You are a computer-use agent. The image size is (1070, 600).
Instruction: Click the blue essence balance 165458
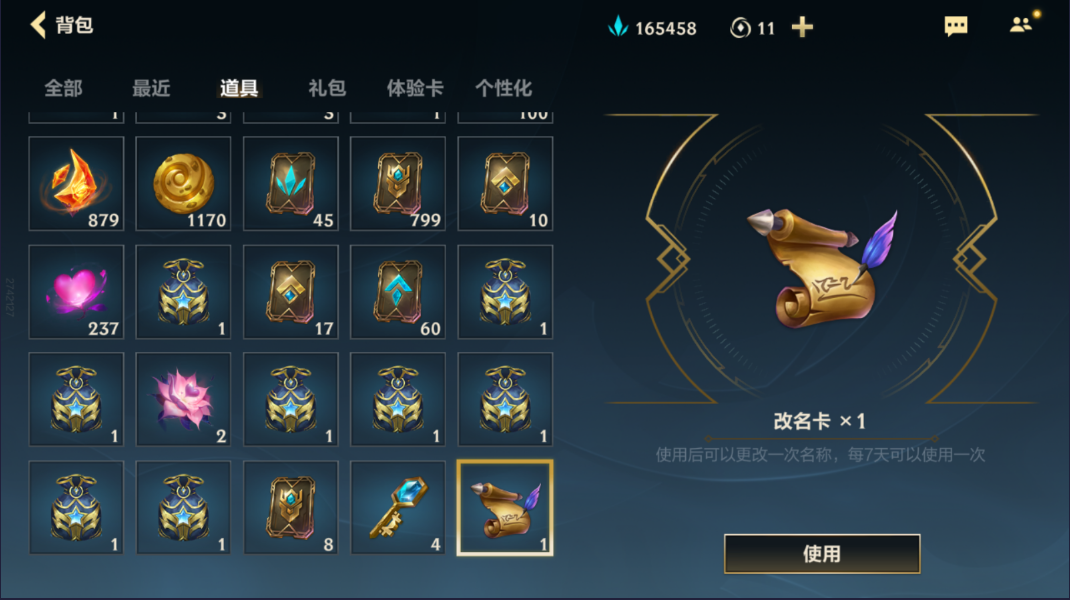(652, 28)
